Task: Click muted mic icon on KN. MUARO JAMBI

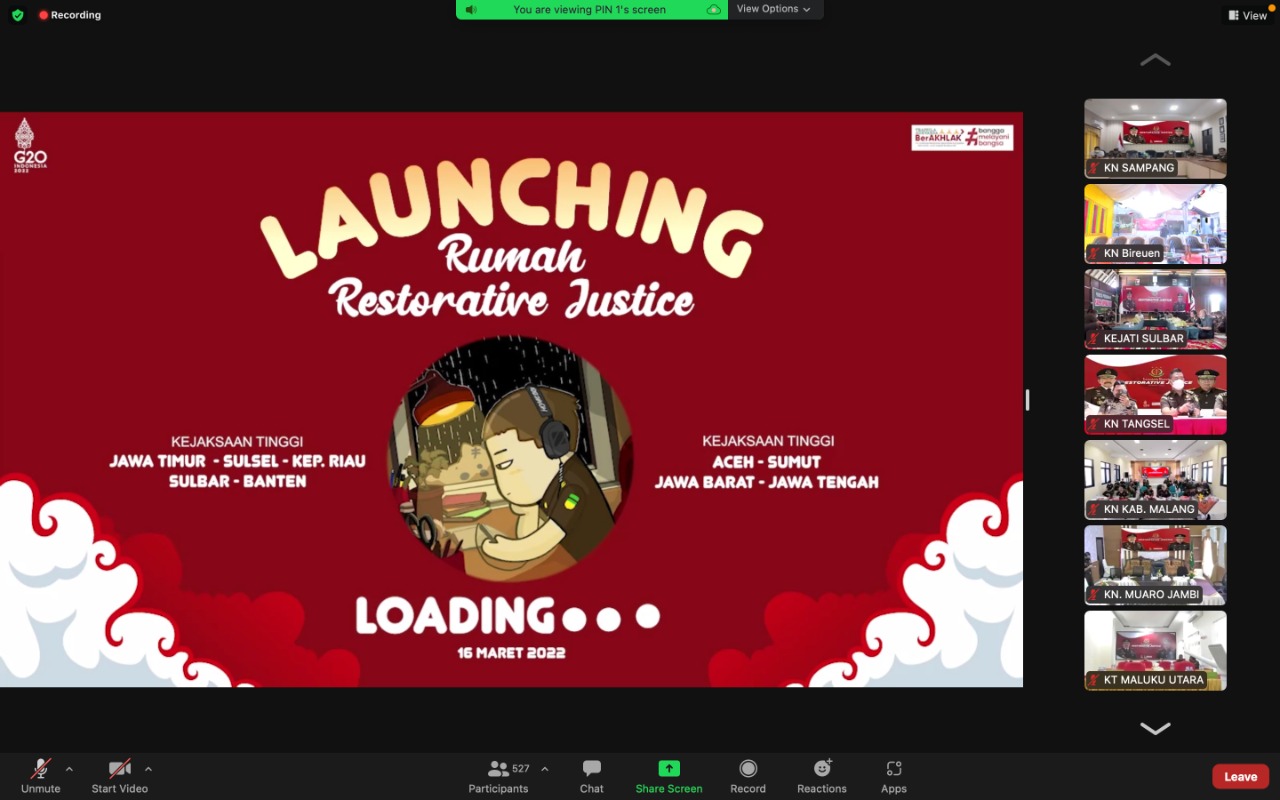Action: click(1094, 594)
